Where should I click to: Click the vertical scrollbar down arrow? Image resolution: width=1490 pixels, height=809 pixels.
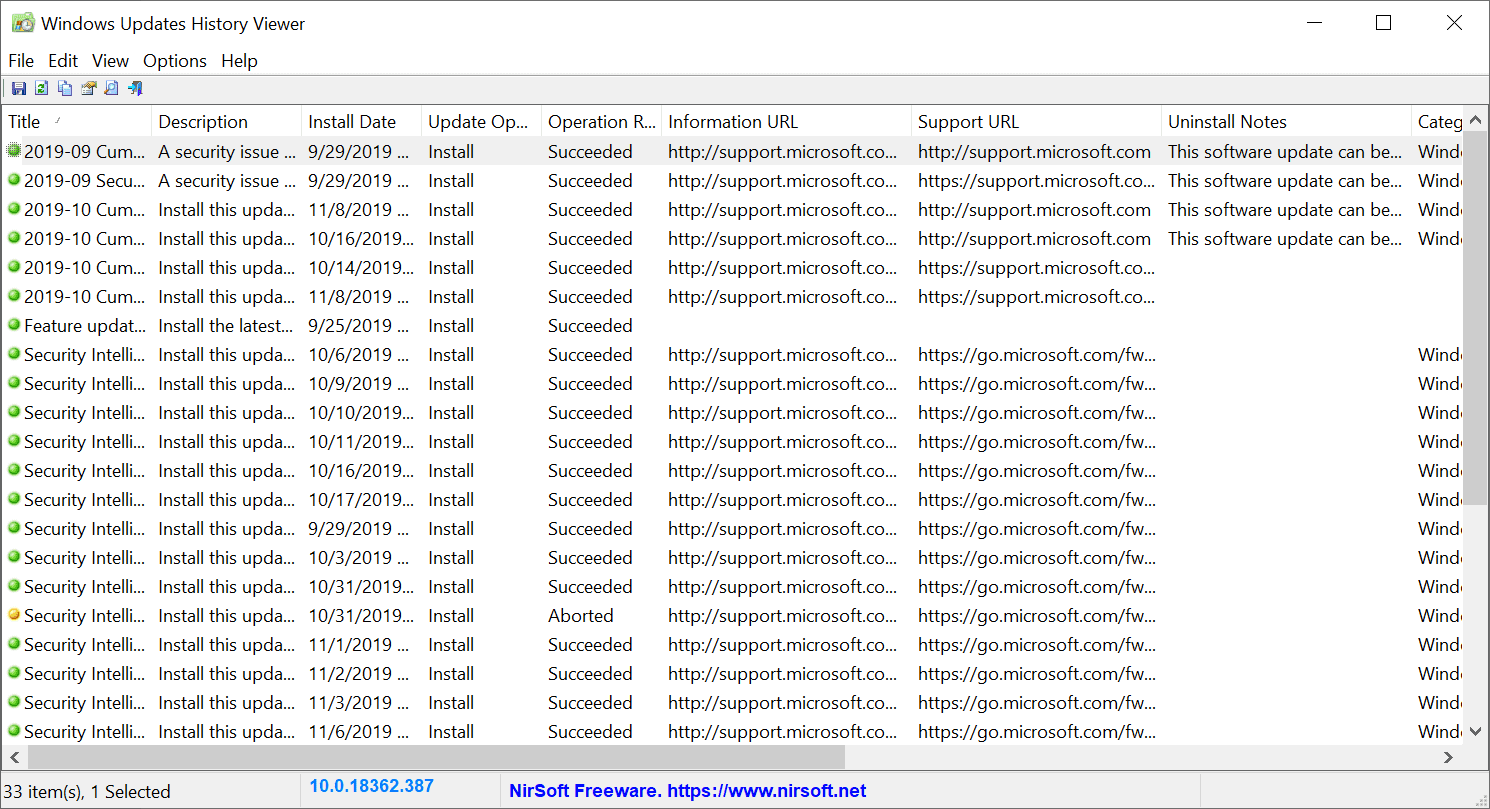point(1476,732)
